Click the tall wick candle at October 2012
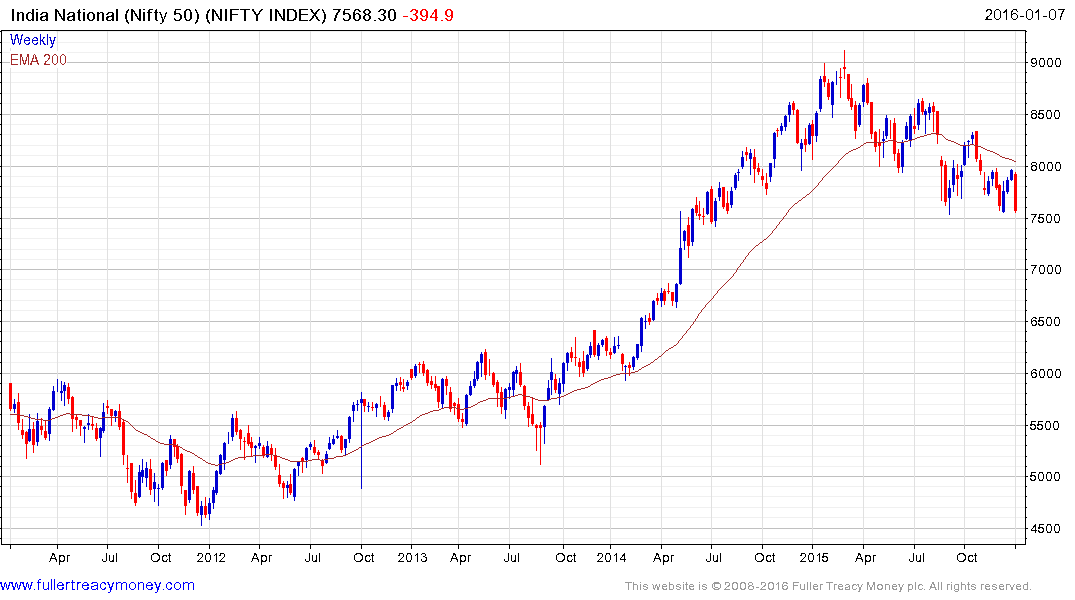1075x600 pixels. (361, 441)
